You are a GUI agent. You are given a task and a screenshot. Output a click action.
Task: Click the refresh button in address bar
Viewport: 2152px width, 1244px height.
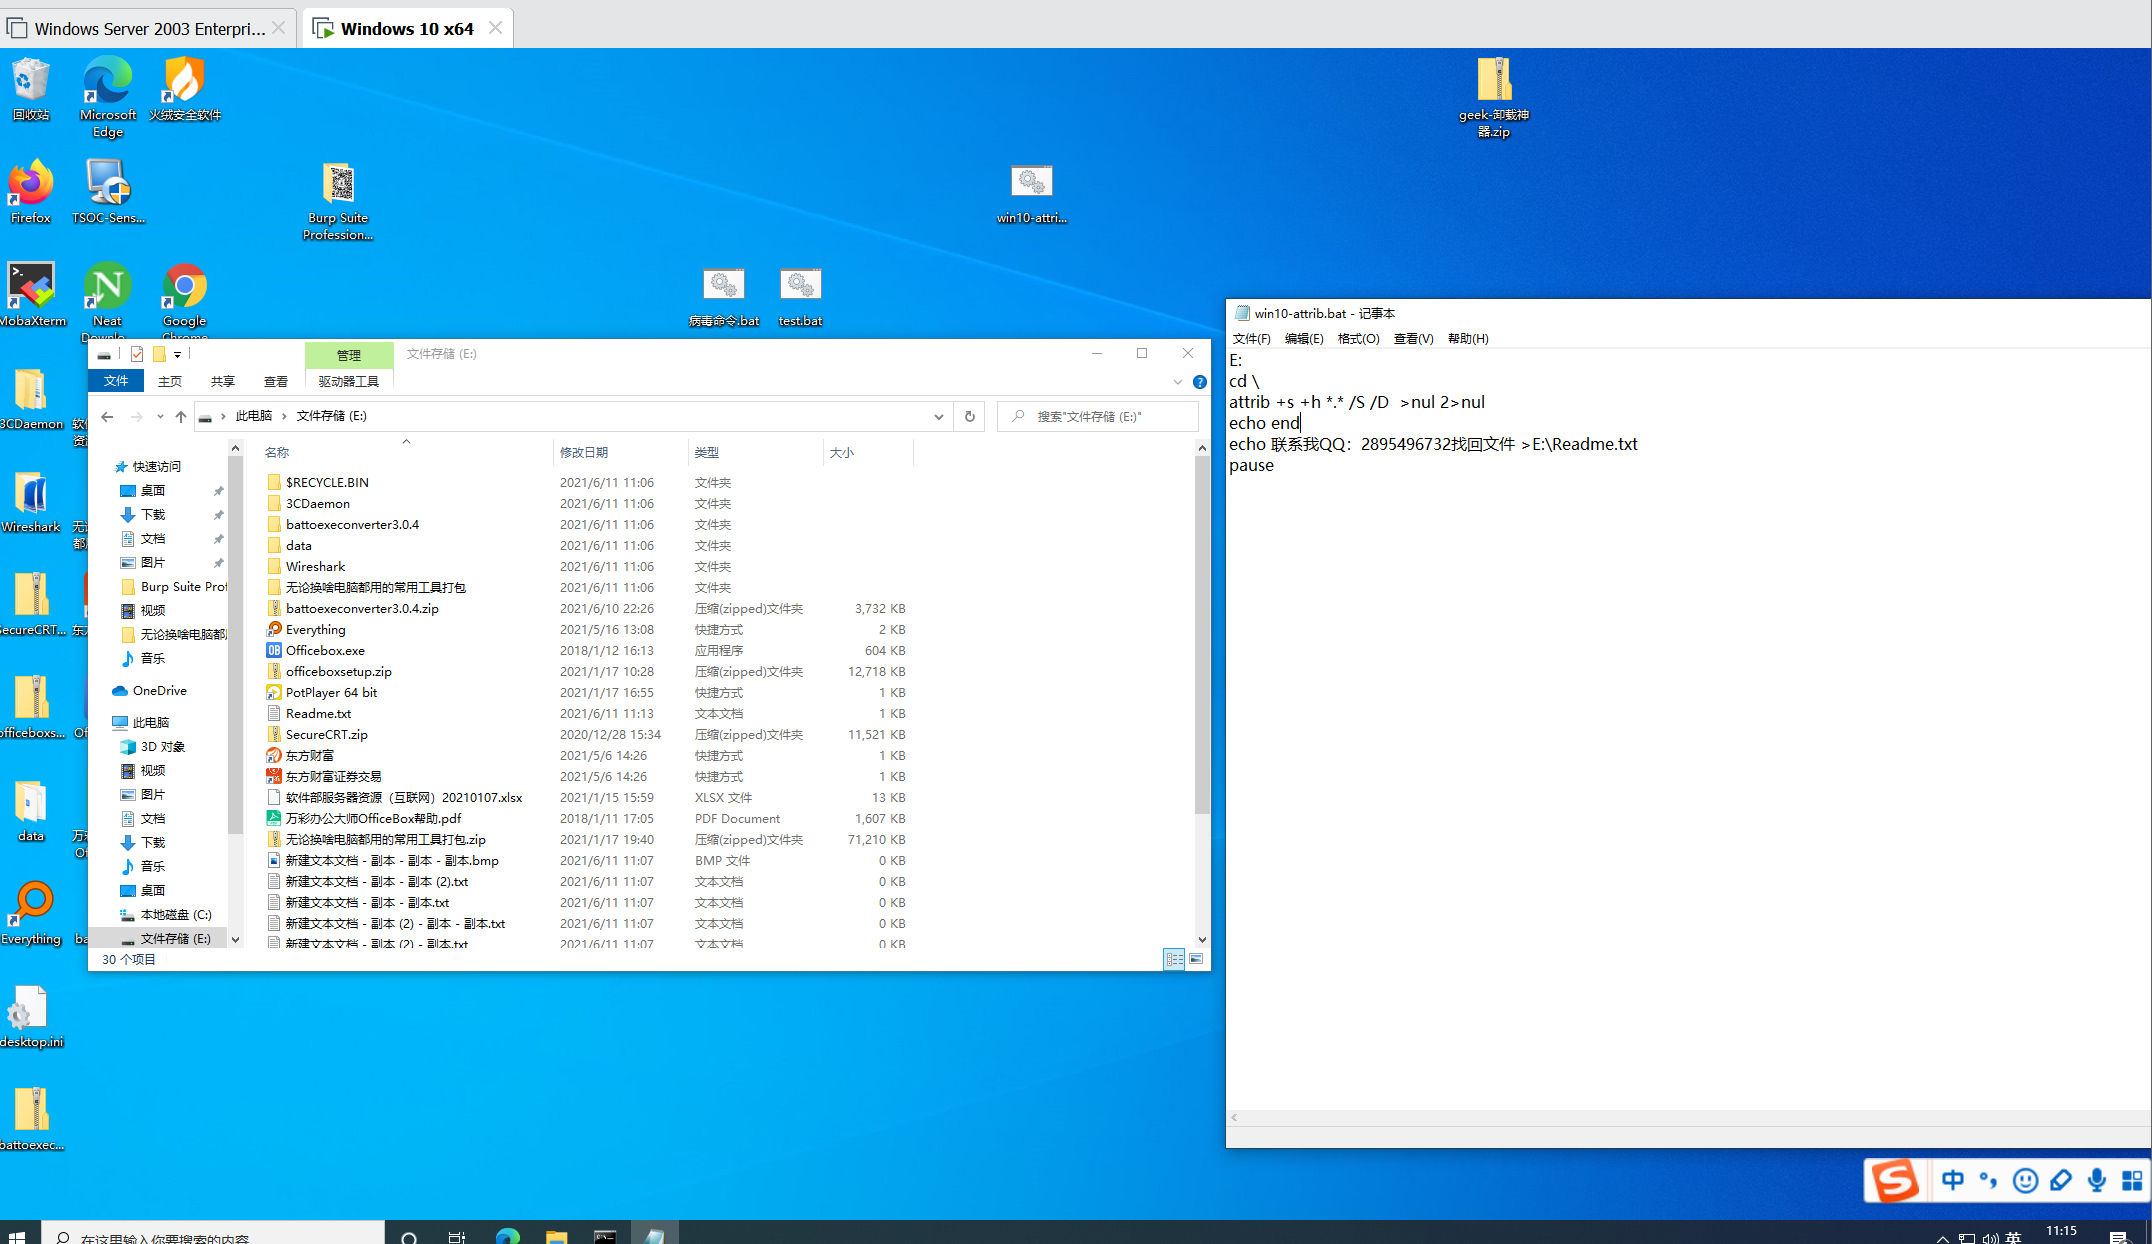tap(969, 416)
